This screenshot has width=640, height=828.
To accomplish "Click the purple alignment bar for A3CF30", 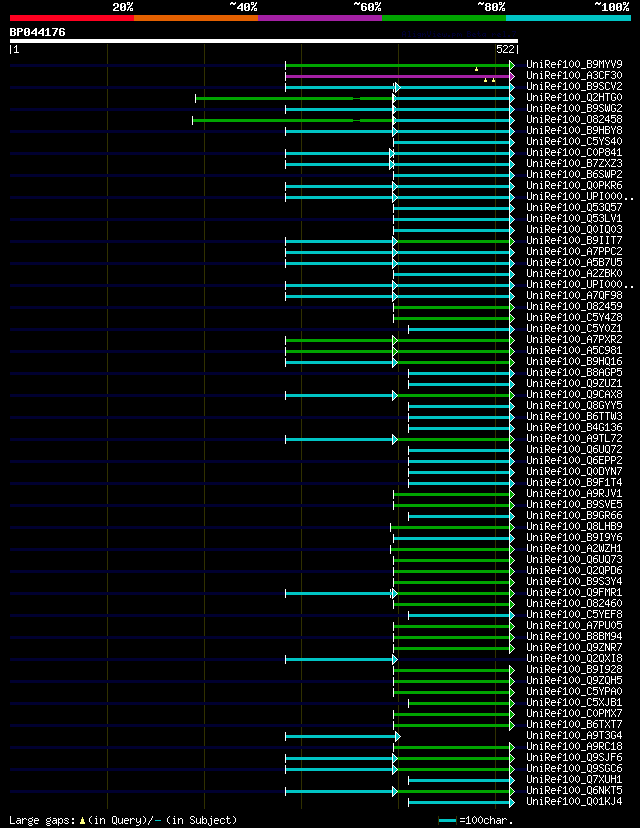I will click(x=398, y=77).
